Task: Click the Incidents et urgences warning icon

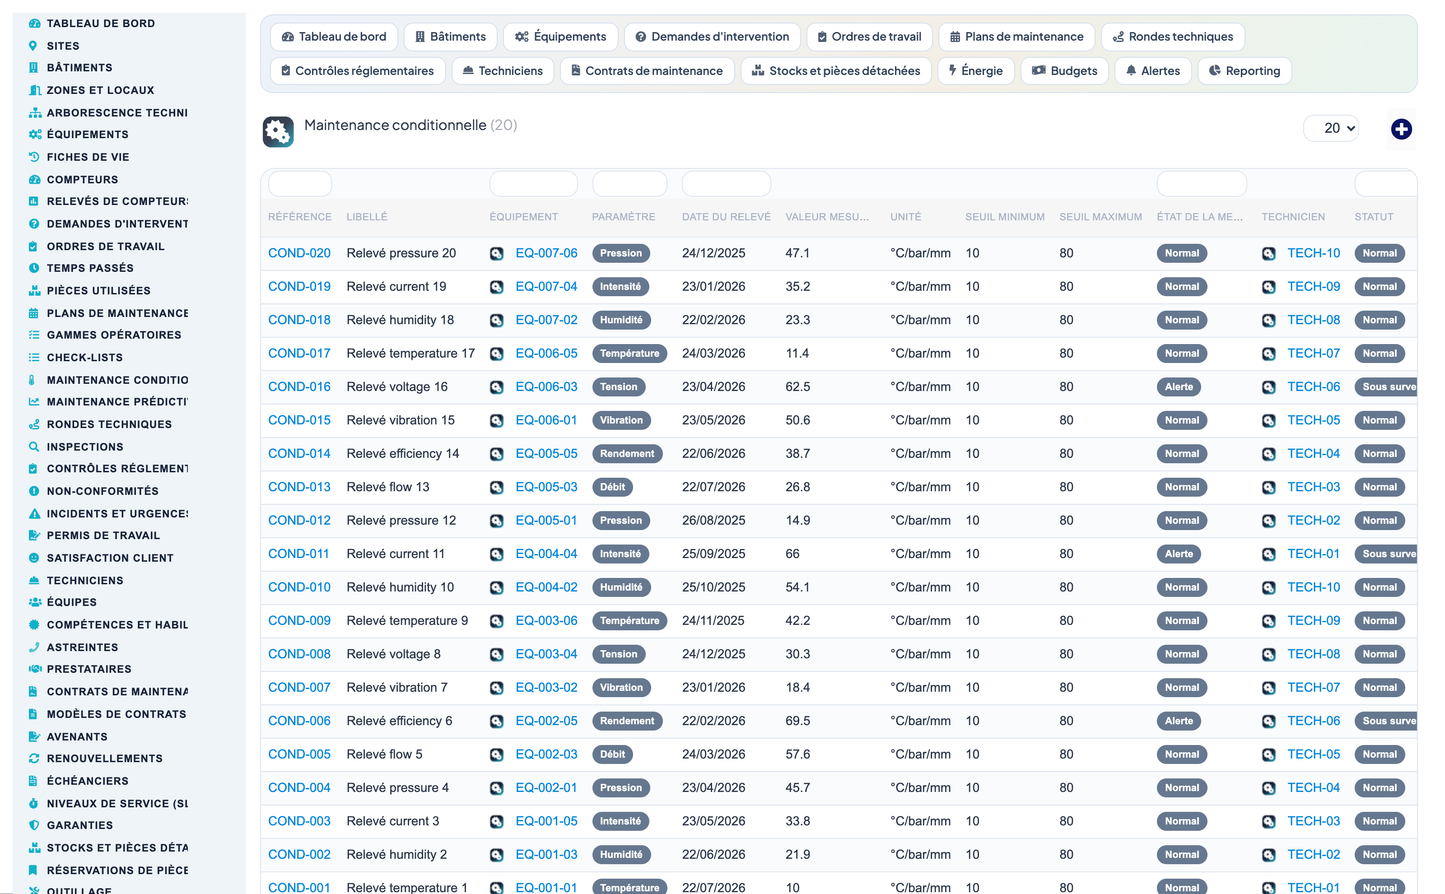Action: pos(34,514)
